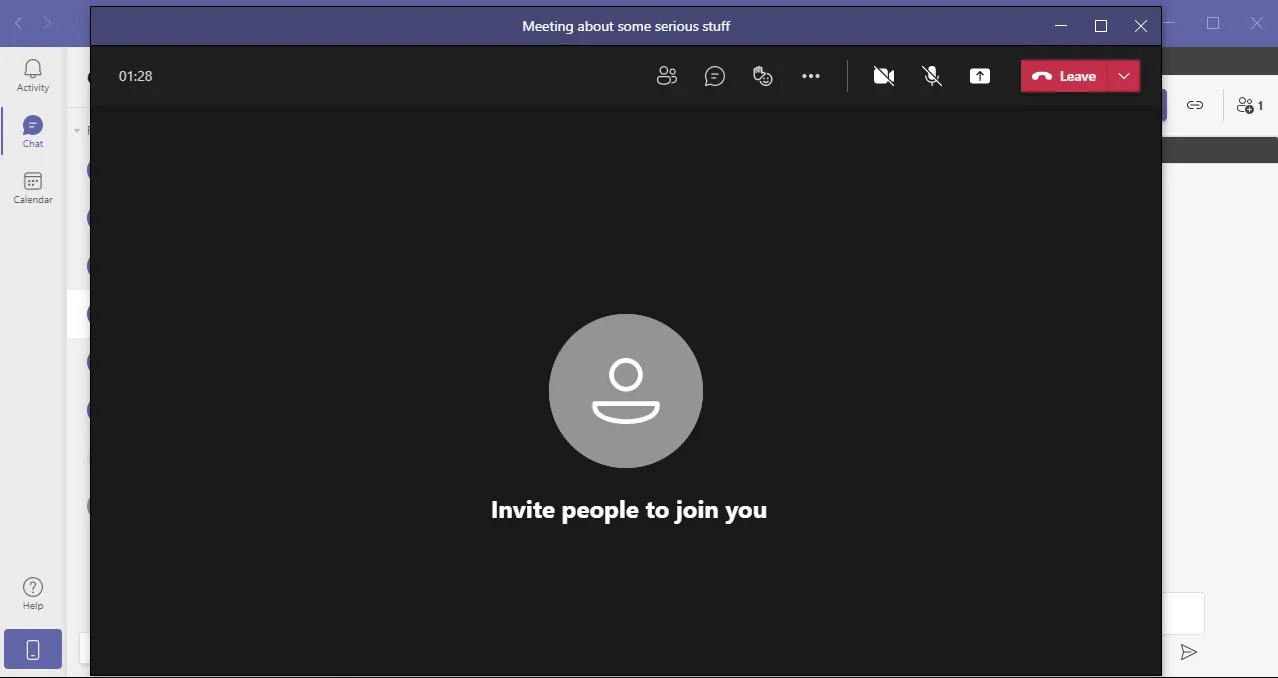Collapse the chat list panel
The image size is (1278, 678).
76,130
